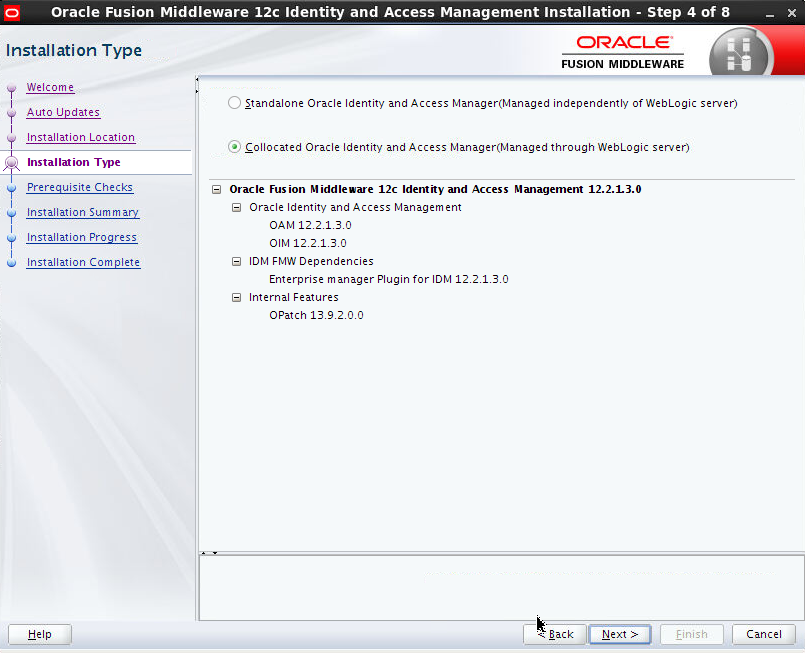Select Enterprise manager Plugin for IDM item
Viewport: 805px width, 653px height.
389,279
